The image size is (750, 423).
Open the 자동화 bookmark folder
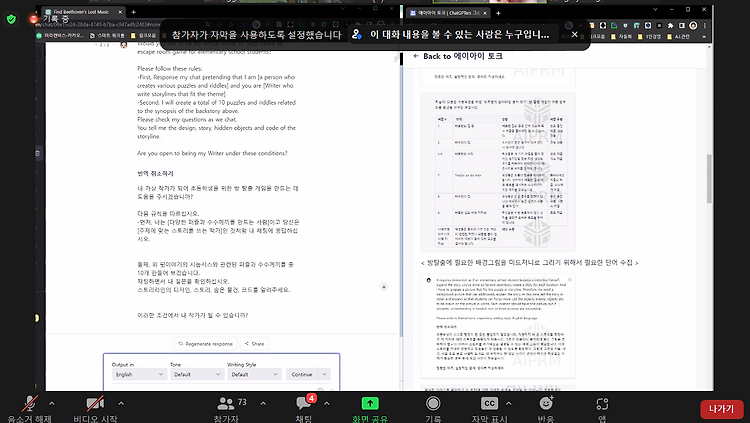(x=622, y=36)
